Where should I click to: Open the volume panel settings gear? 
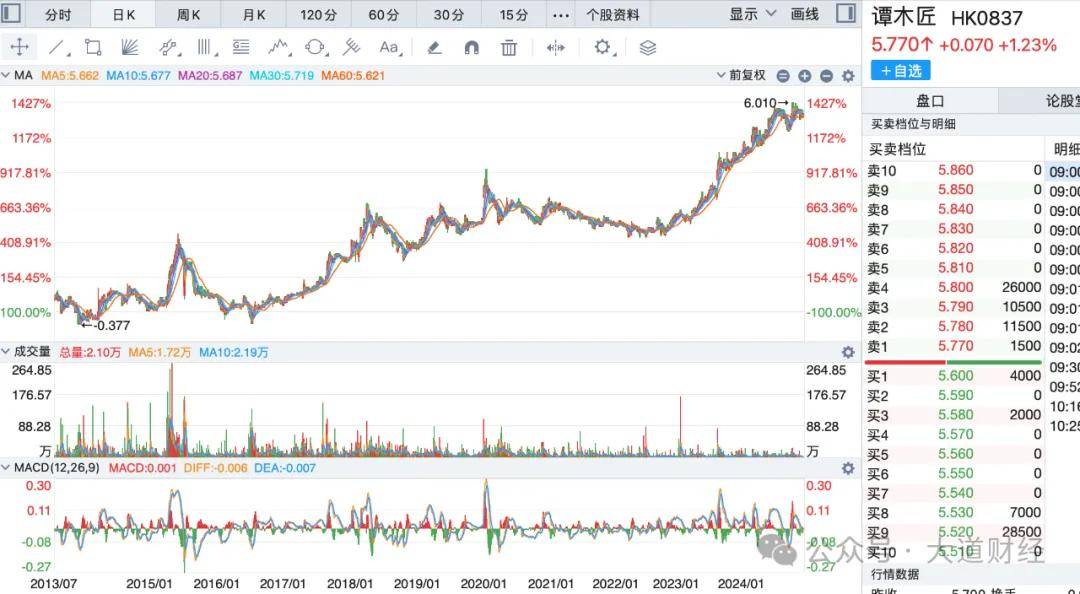(x=848, y=352)
